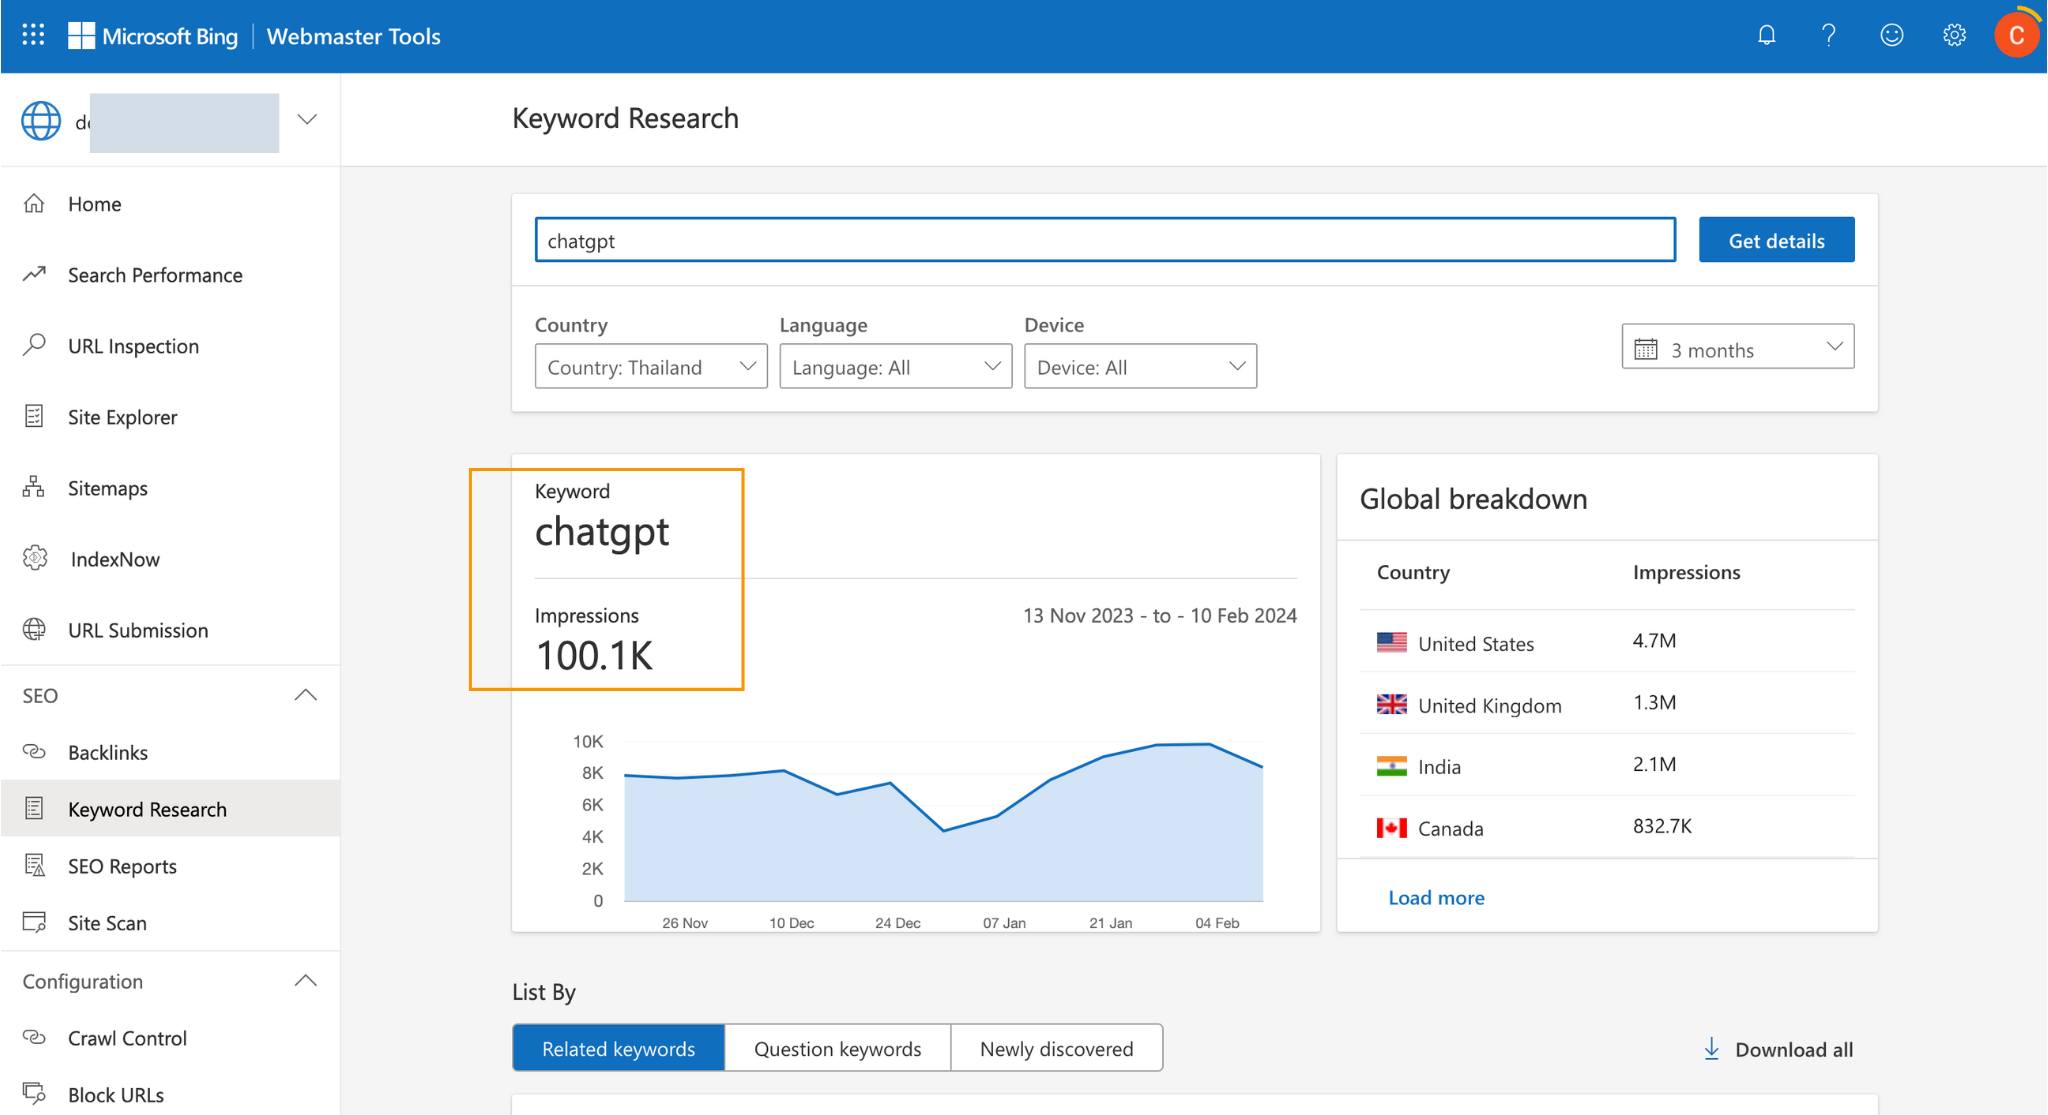Open the Language: All dropdown
2048x1115 pixels.
(895, 367)
